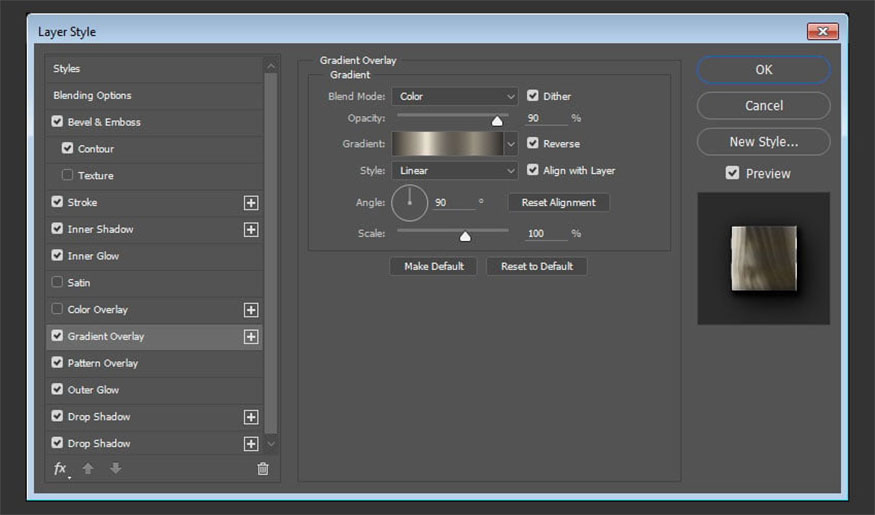Click the fx effects menu icon

click(60, 468)
